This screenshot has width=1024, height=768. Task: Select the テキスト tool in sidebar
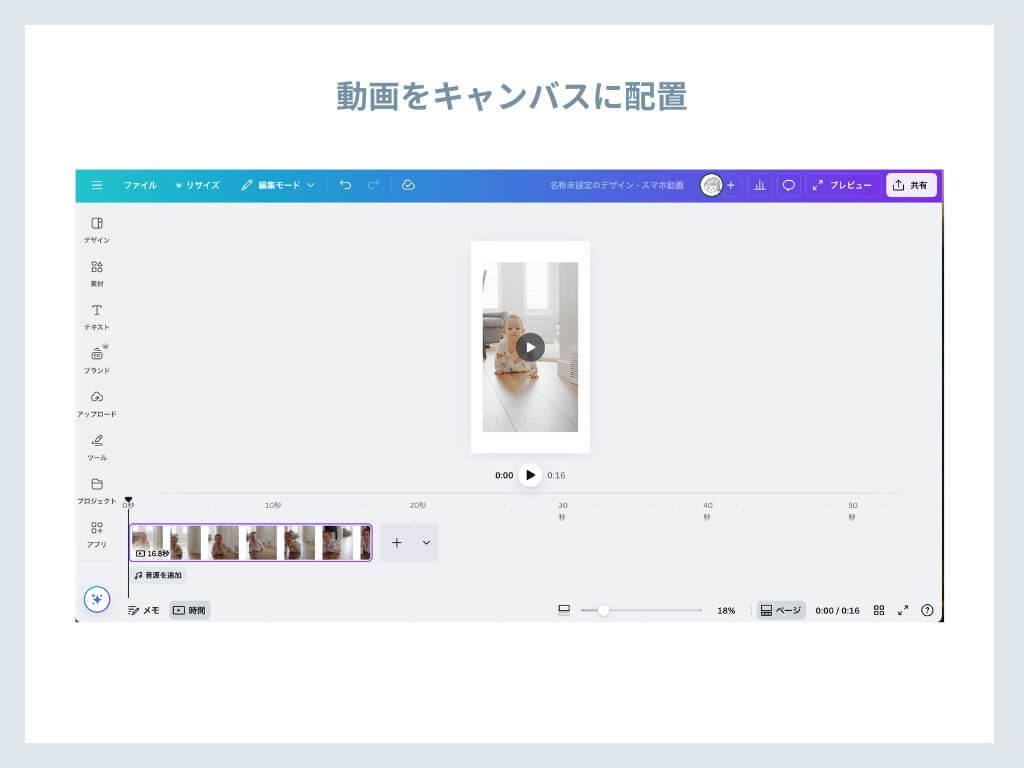(x=97, y=317)
